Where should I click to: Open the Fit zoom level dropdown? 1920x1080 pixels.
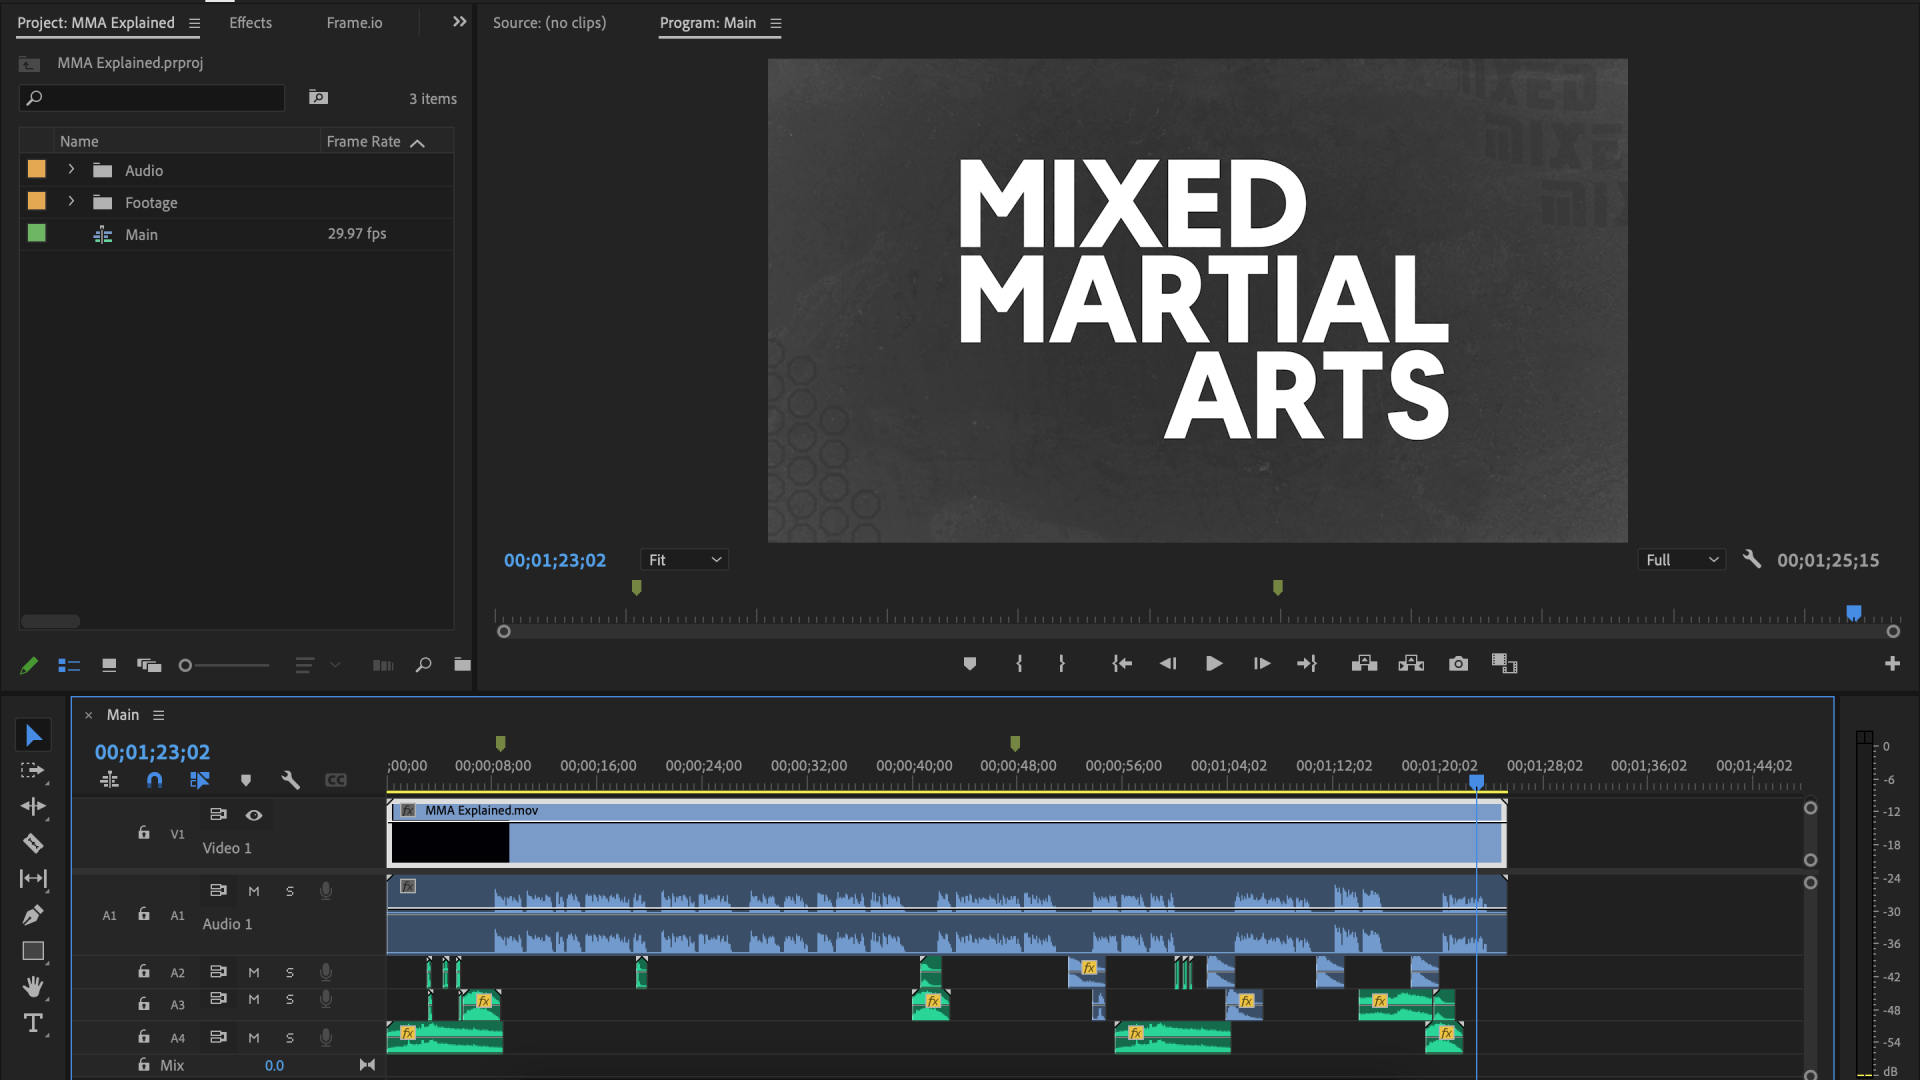point(685,560)
